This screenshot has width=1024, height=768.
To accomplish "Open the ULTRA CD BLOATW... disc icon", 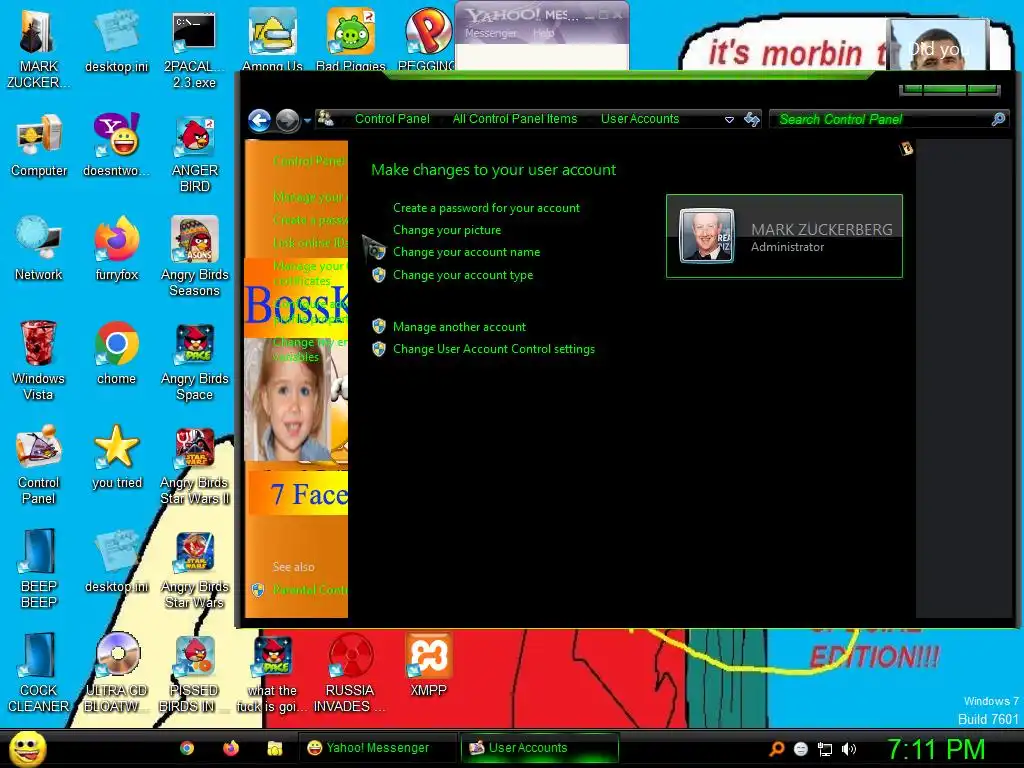I will 117,672.
